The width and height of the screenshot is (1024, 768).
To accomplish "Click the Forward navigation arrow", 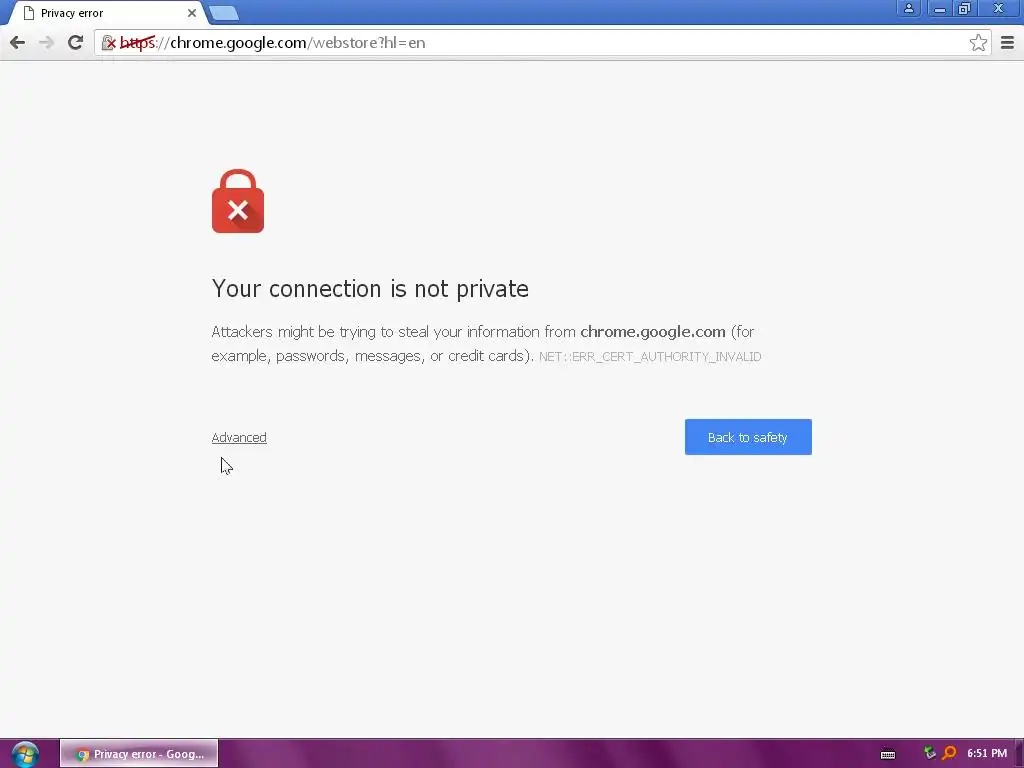I will pos(46,42).
